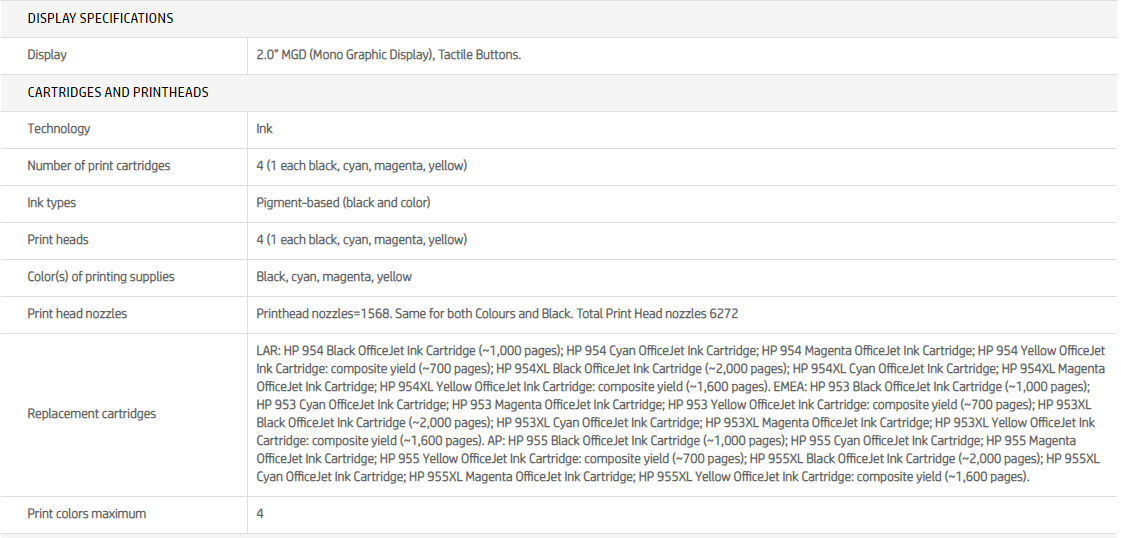This screenshot has height=538, width=1121.
Task: Click the Black, cyan, magenta, yellow value
Action: (334, 277)
